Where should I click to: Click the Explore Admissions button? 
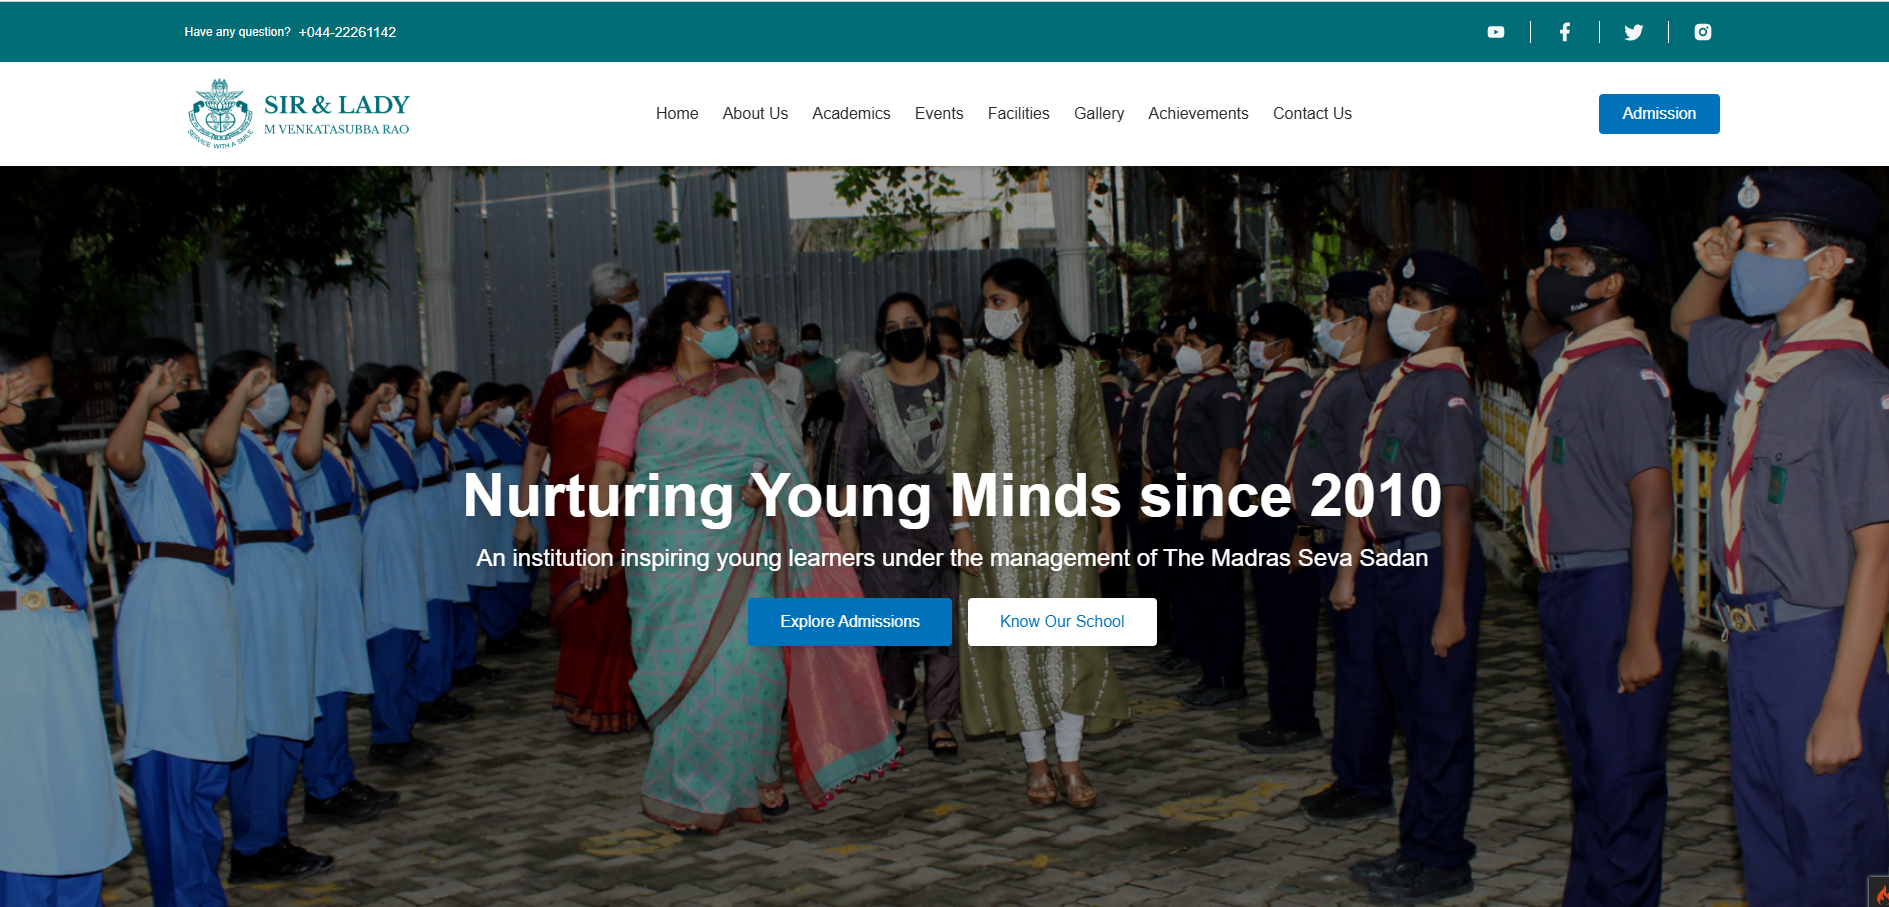[850, 622]
